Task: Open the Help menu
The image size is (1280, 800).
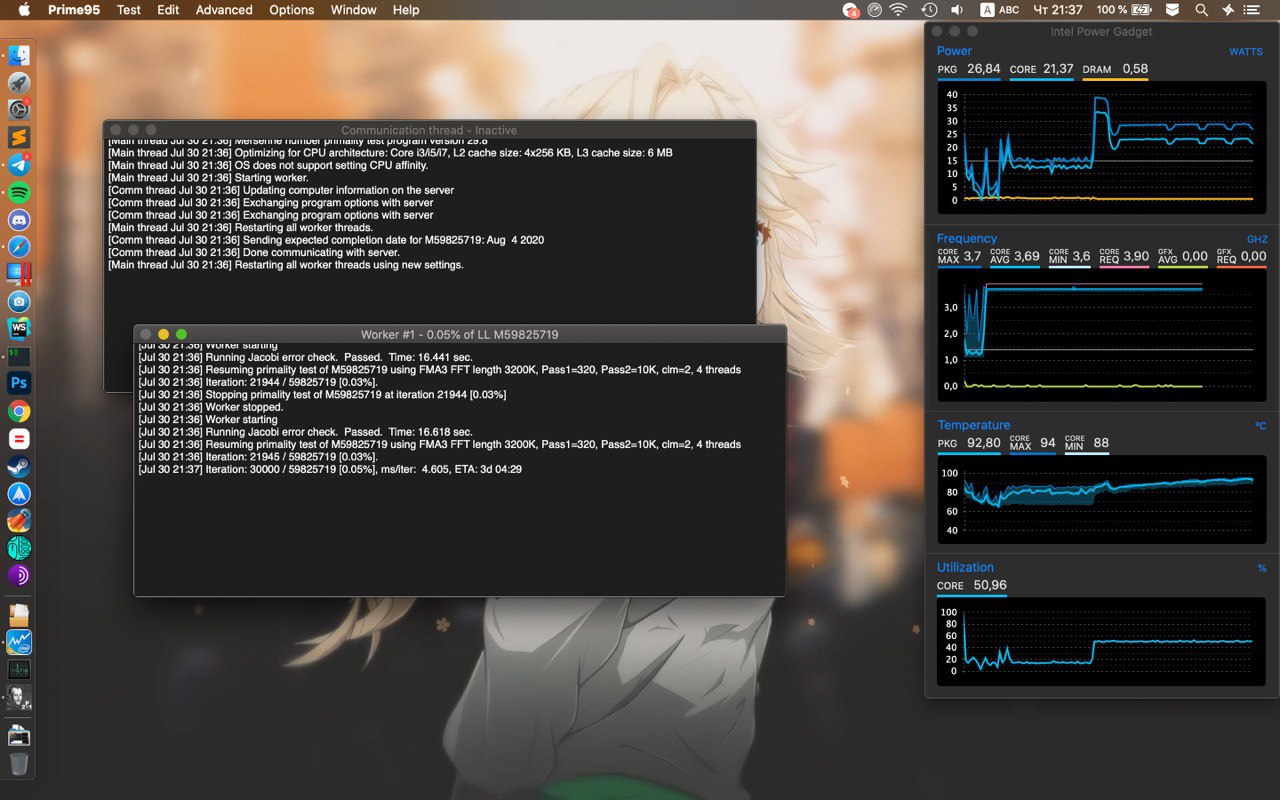Action: [406, 10]
